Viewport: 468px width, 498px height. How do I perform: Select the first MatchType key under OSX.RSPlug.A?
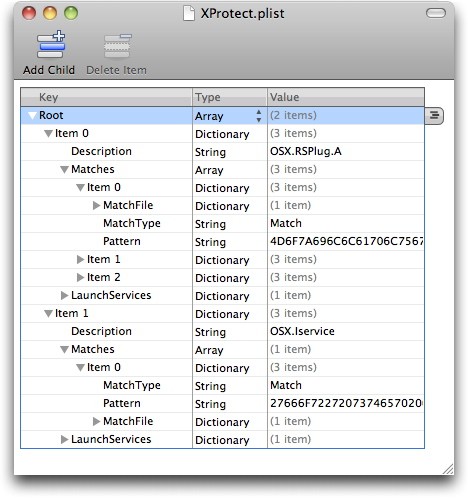tap(132, 223)
